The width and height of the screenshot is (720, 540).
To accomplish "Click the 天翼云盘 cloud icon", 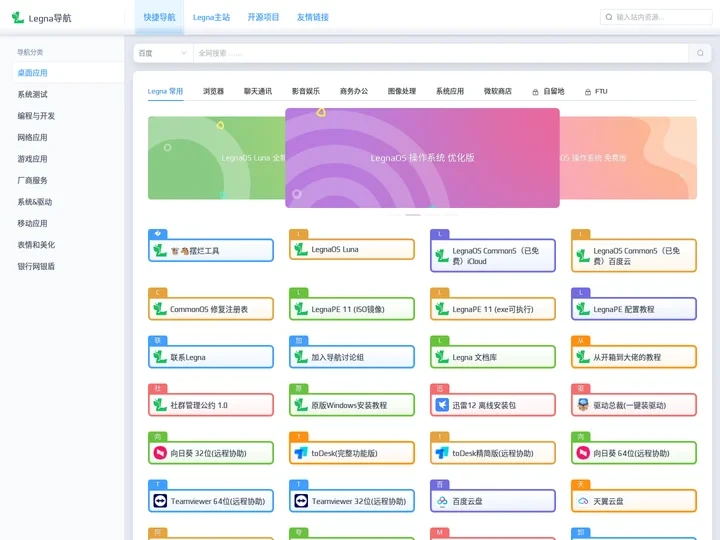I will point(583,501).
